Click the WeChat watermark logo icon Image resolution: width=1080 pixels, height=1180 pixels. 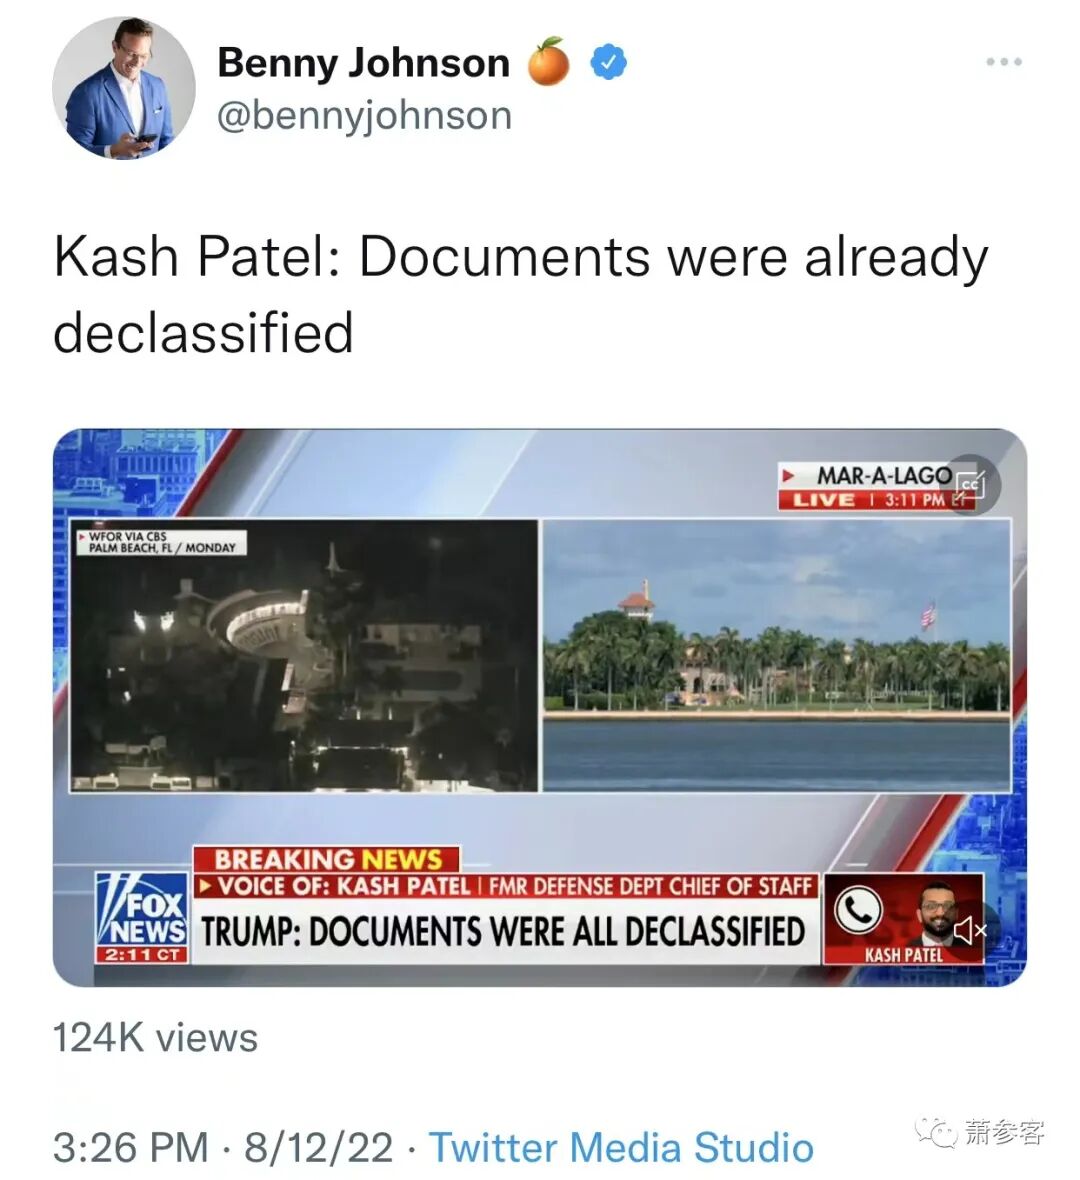935,1131
